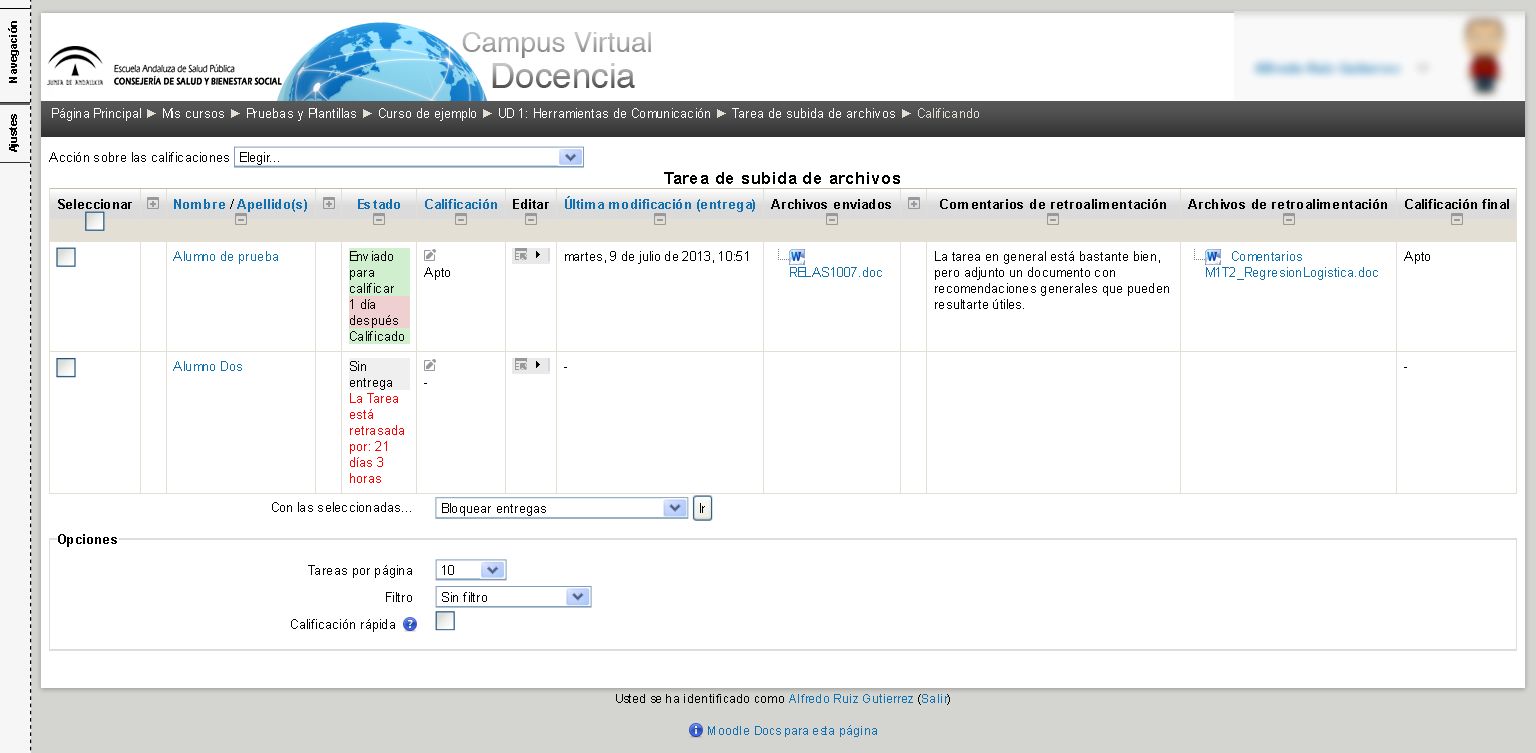
Task: Expand the Filtro dropdown showing 'Sin filtro'
Action: (513, 597)
